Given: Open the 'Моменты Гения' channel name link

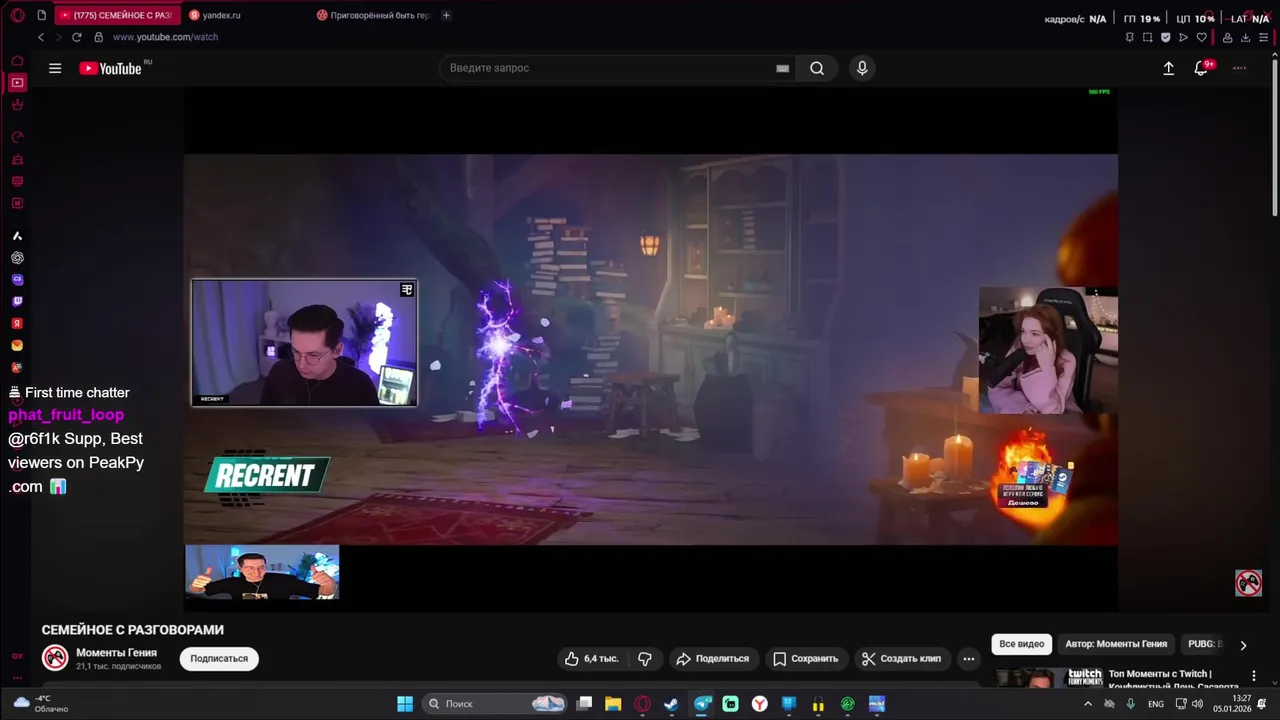Looking at the screenshot, I should coord(116,653).
